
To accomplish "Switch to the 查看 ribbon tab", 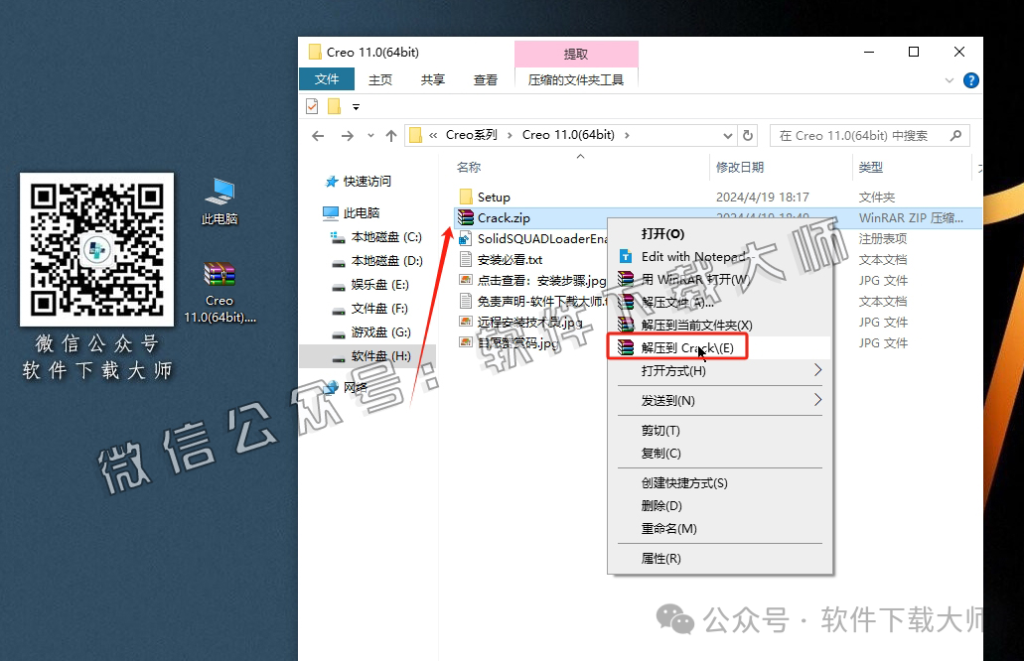I will 485,80.
